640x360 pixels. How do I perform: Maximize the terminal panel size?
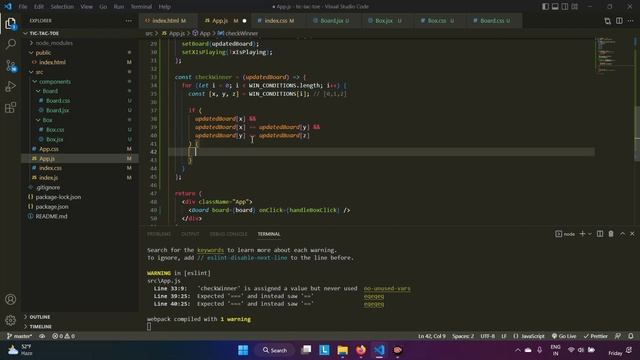point(622,234)
